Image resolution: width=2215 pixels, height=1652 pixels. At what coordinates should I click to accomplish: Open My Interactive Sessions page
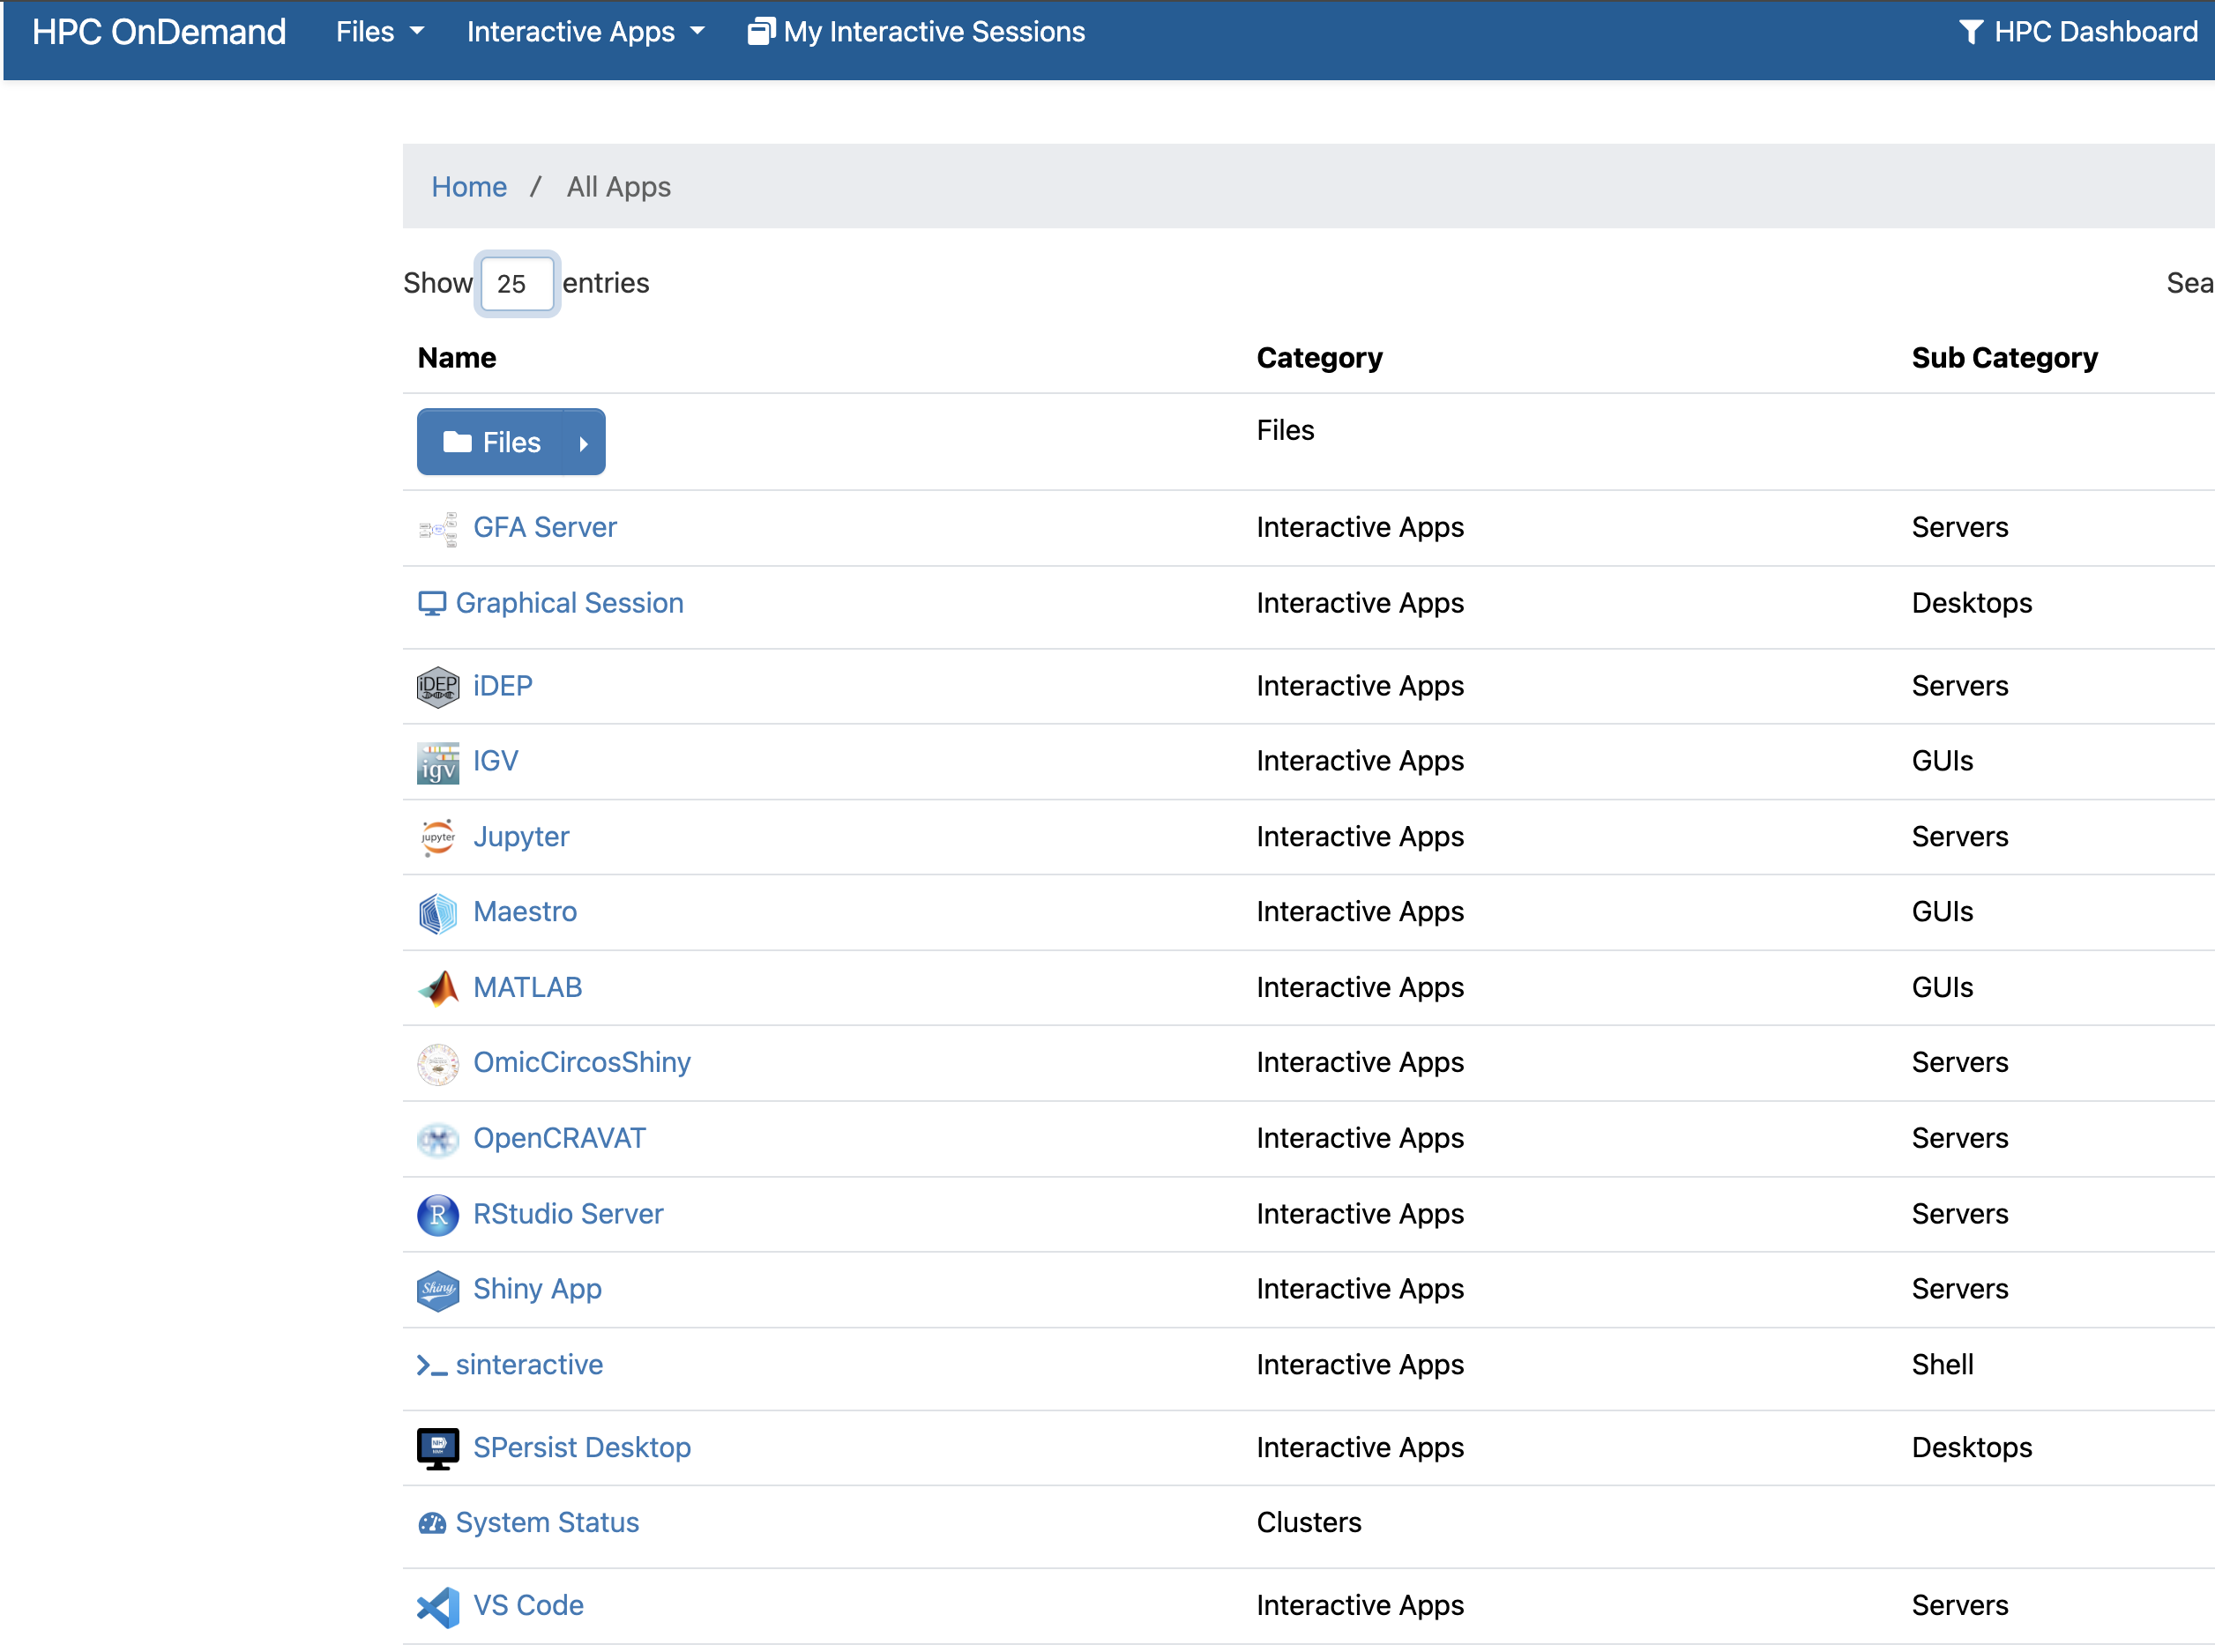click(x=916, y=32)
